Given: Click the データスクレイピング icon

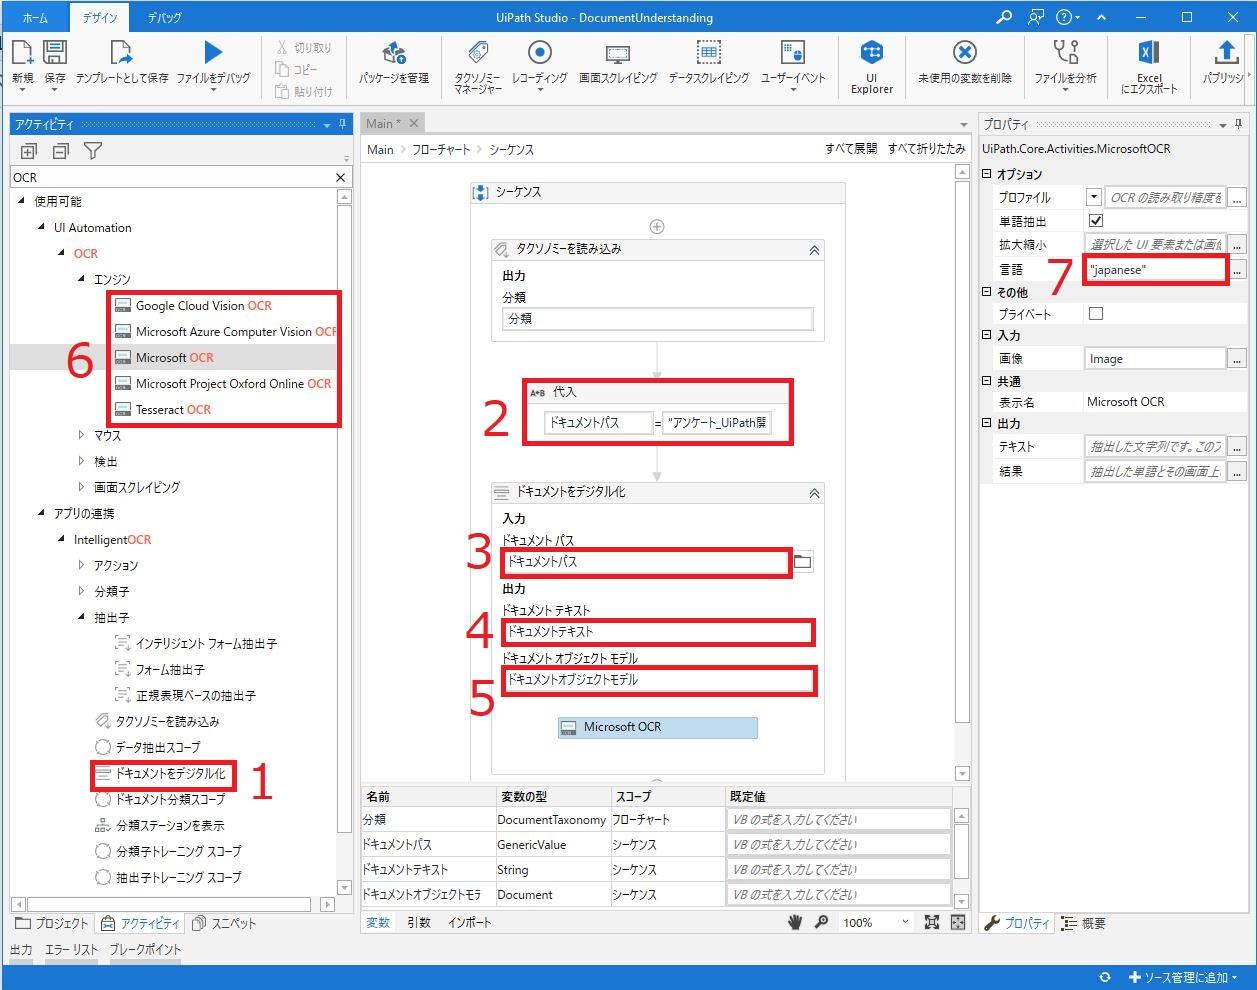Looking at the screenshot, I should tap(708, 53).
